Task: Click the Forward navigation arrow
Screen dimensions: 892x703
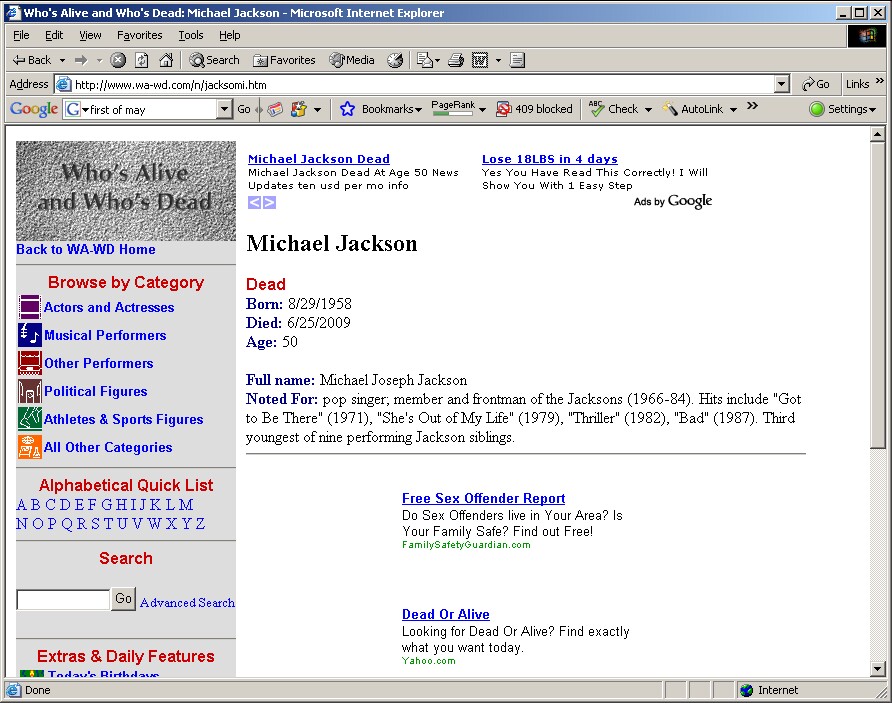Action: pos(81,60)
